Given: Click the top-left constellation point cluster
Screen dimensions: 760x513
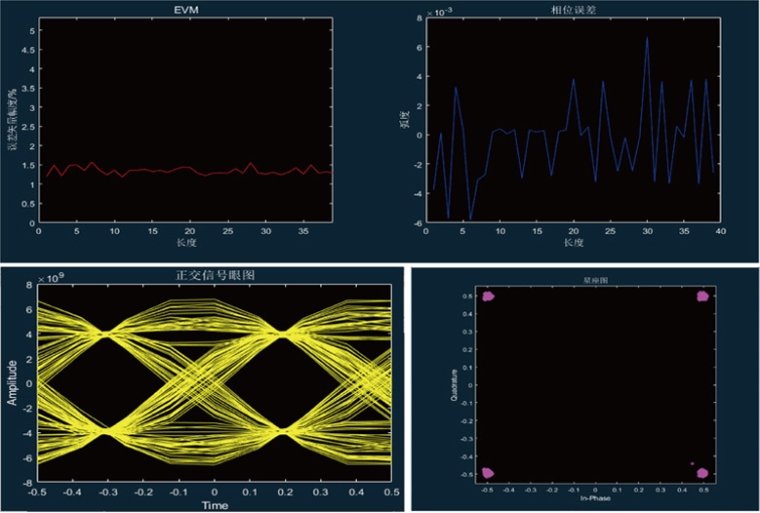Looking at the screenshot, I should [488, 297].
